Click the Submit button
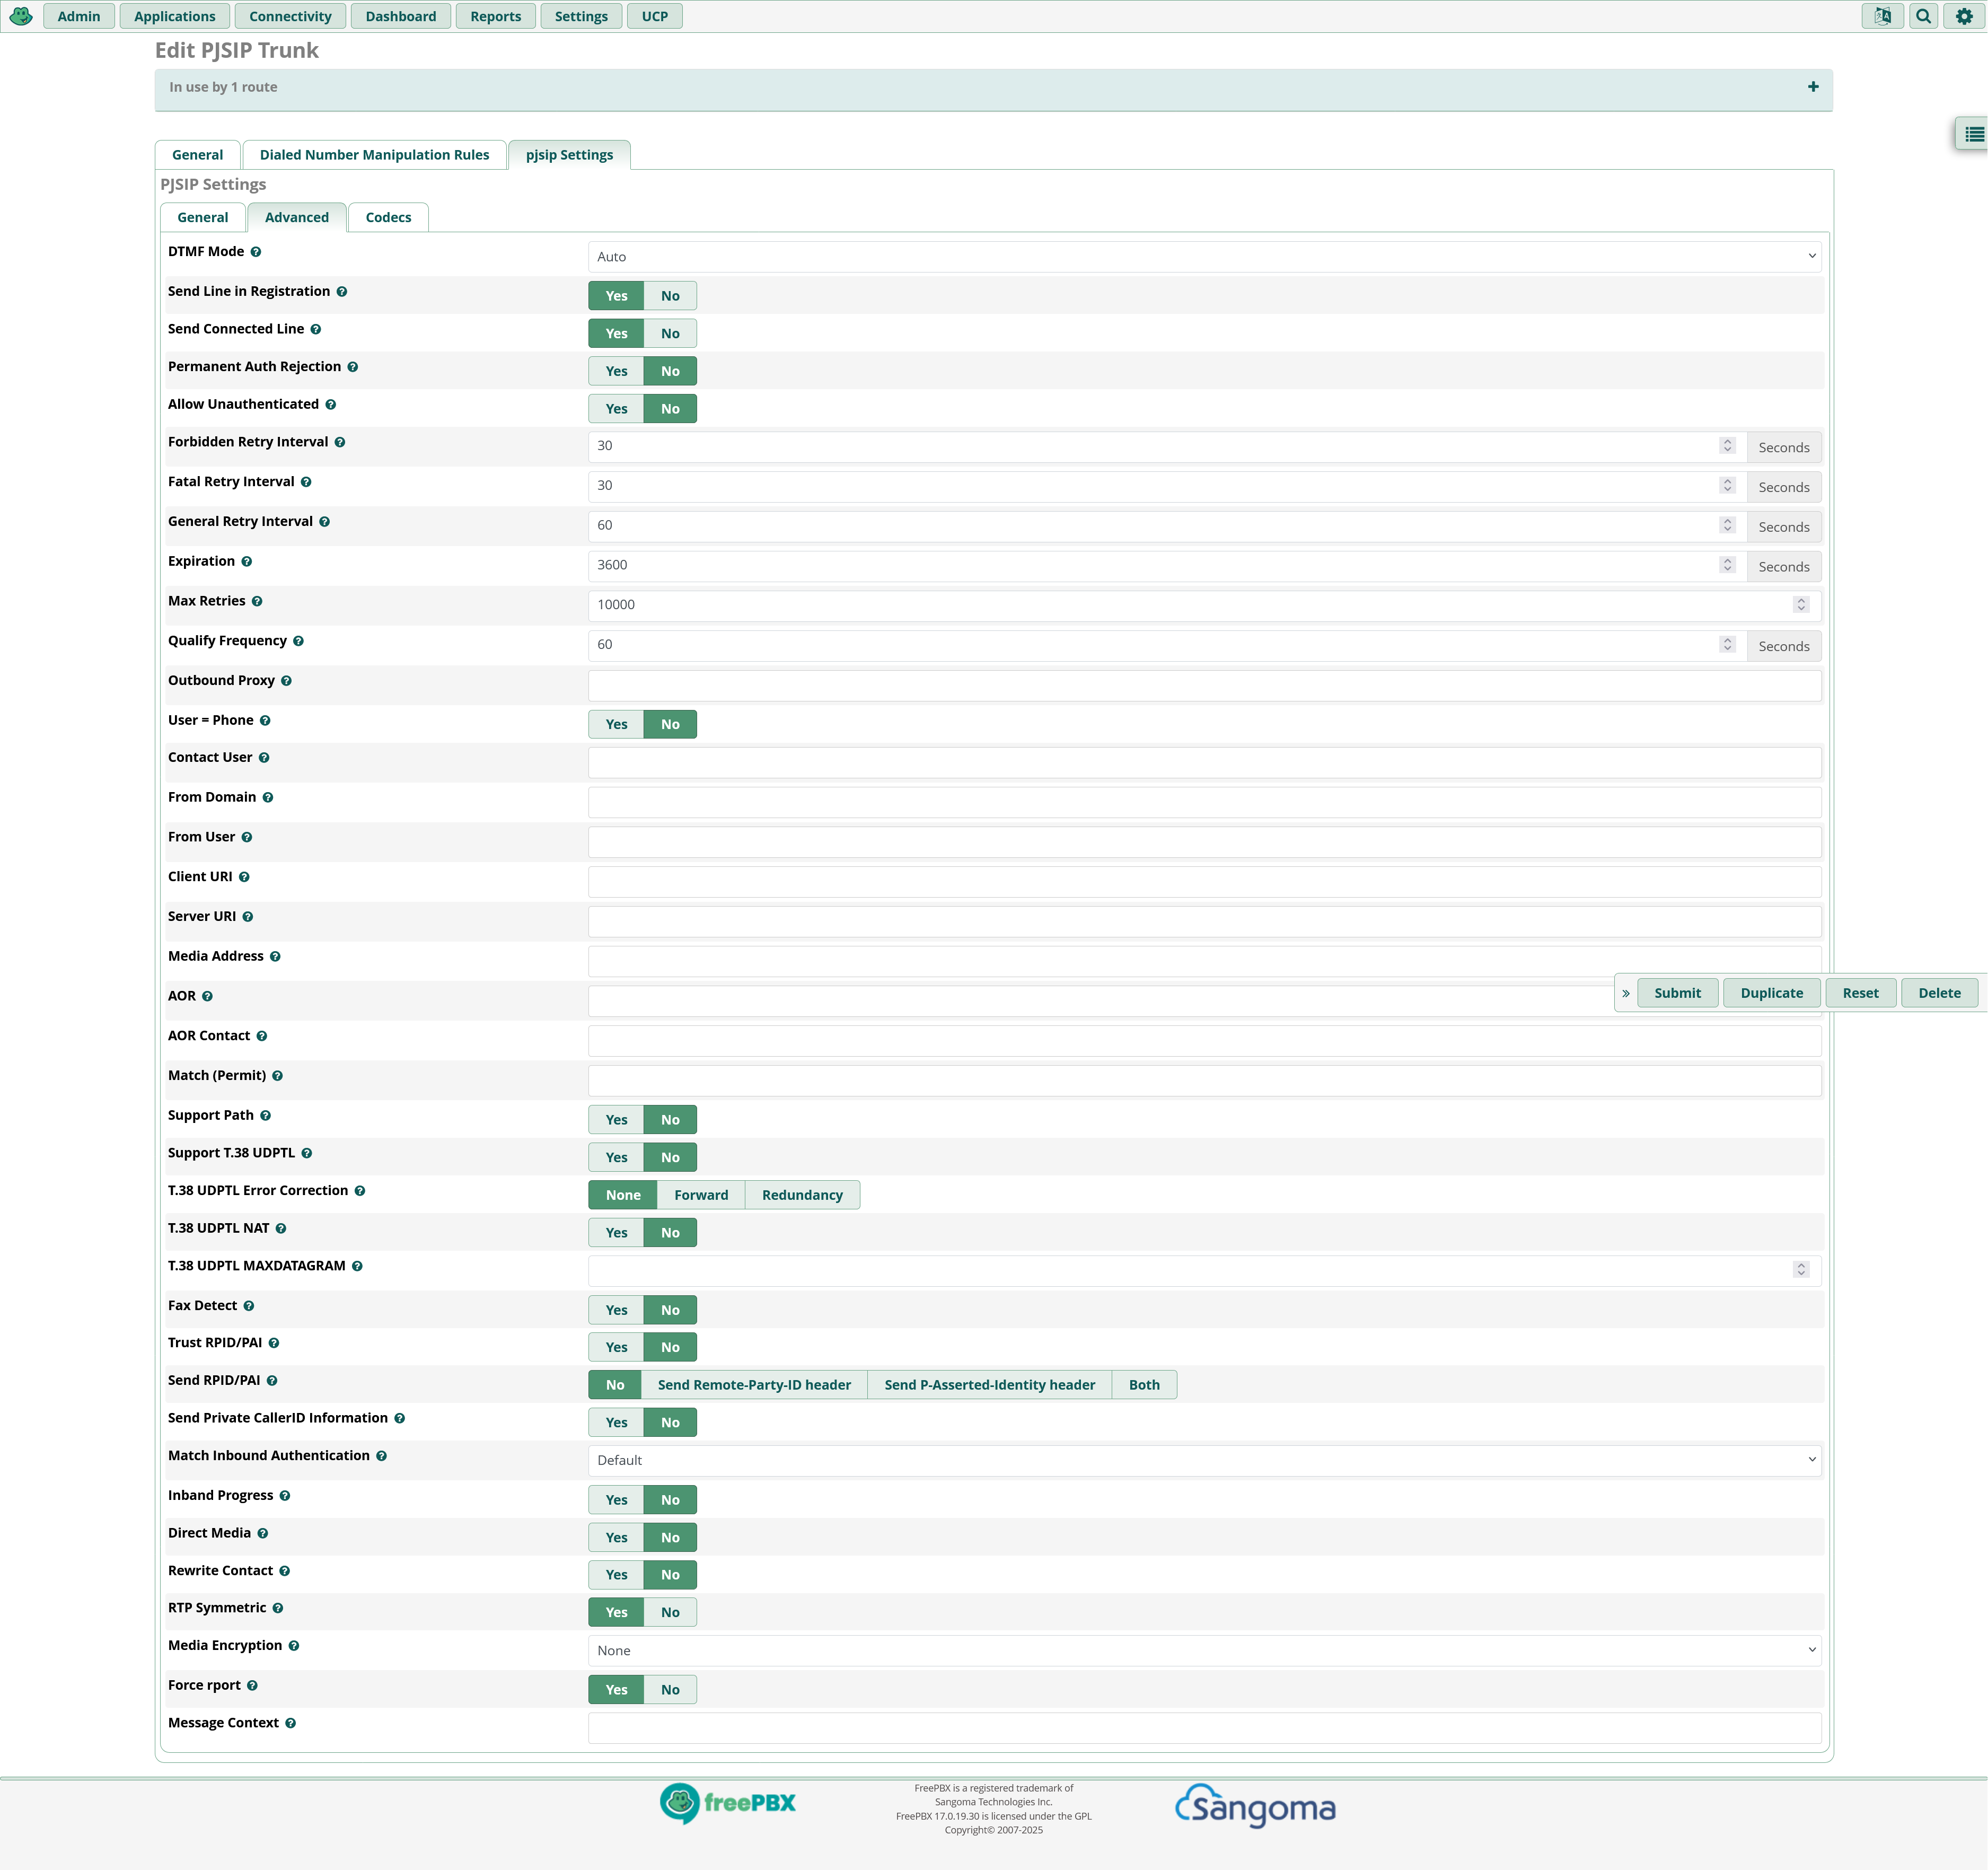1988x1870 pixels. point(1677,993)
